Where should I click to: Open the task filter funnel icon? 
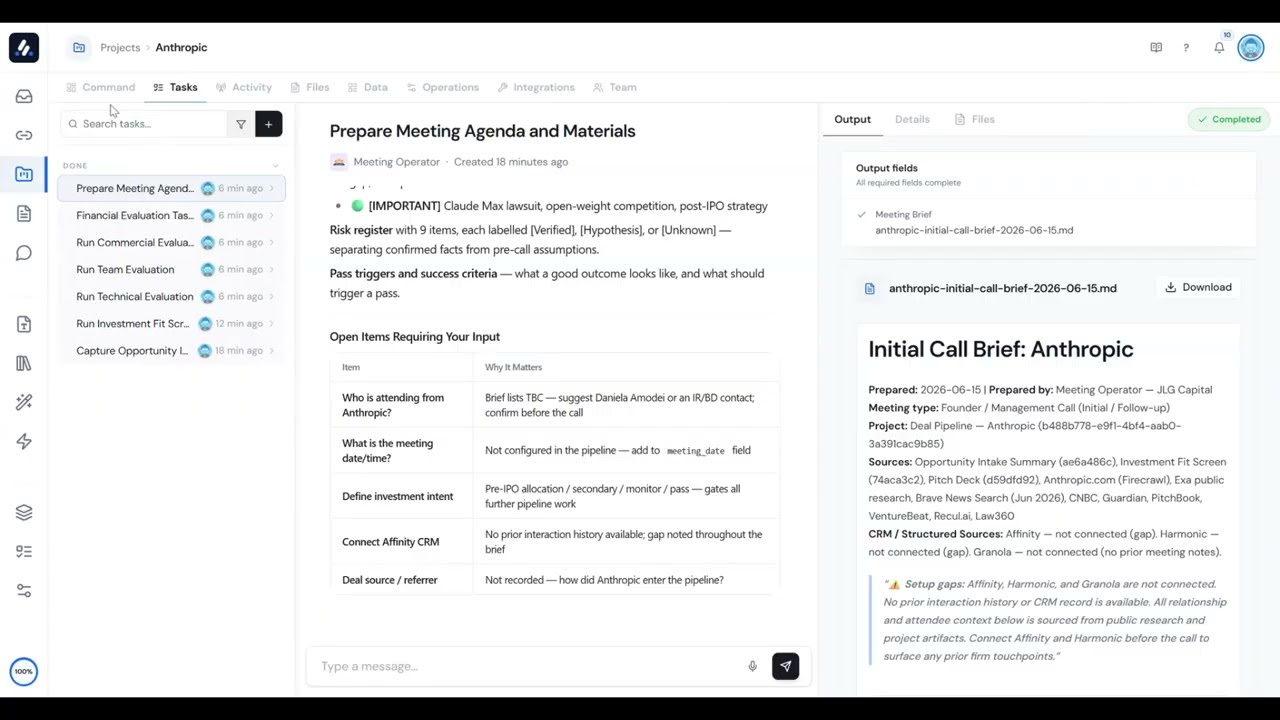[x=241, y=124]
